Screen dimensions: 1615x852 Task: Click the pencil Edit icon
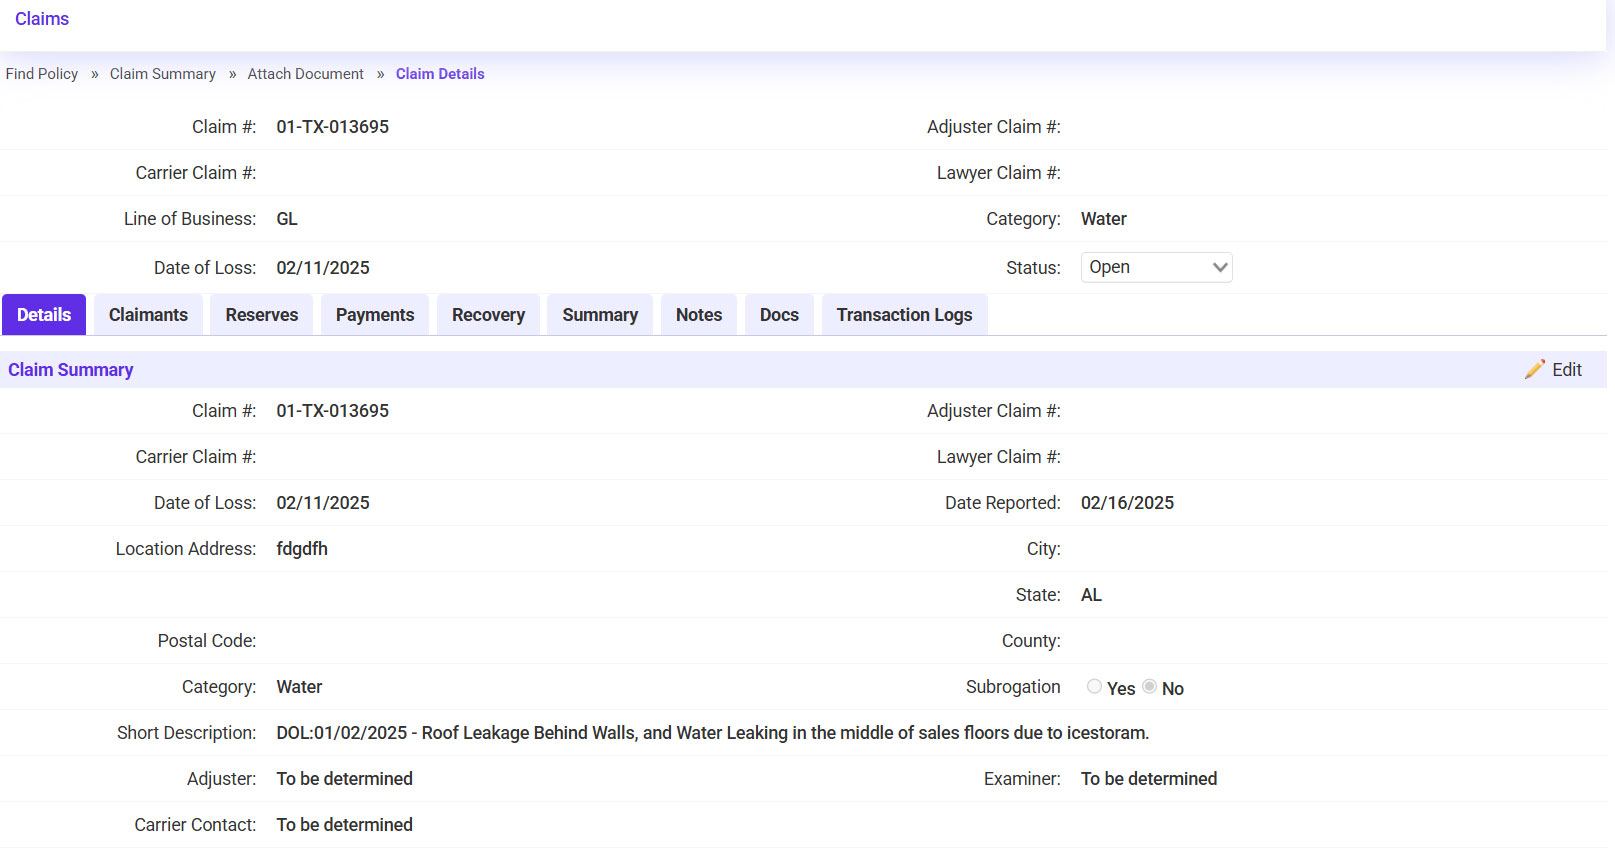1534,370
